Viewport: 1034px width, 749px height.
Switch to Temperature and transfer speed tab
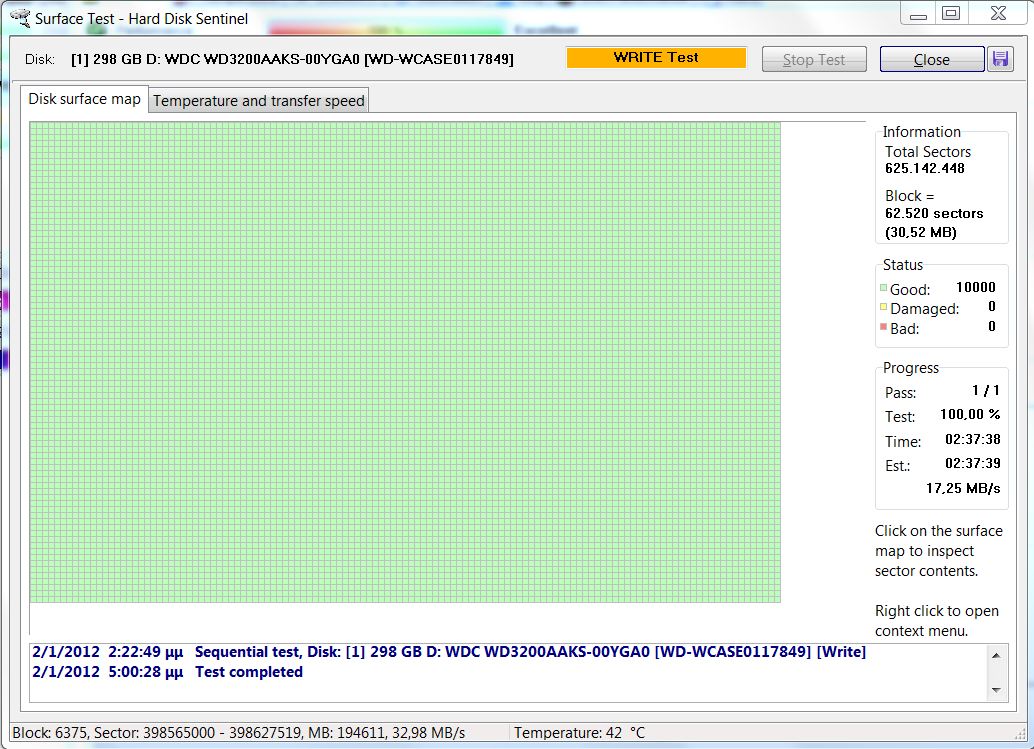click(258, 100)
